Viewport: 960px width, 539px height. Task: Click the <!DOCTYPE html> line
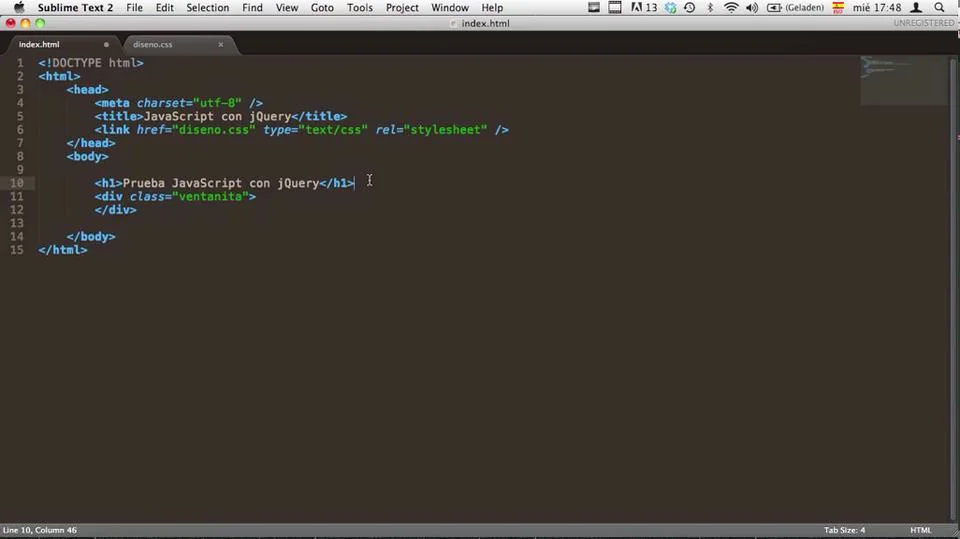point(91,62)
